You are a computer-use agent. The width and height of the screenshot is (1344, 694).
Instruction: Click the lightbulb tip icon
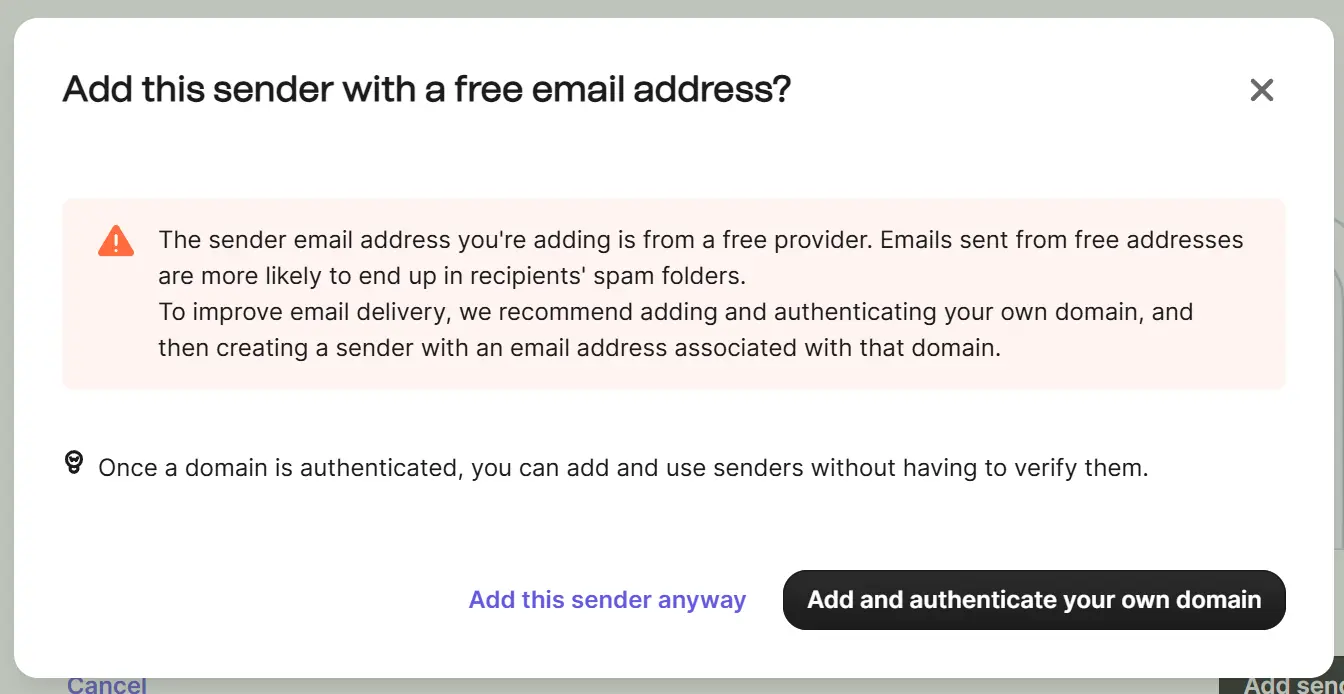pyautogui.click(x=74, y=462)
